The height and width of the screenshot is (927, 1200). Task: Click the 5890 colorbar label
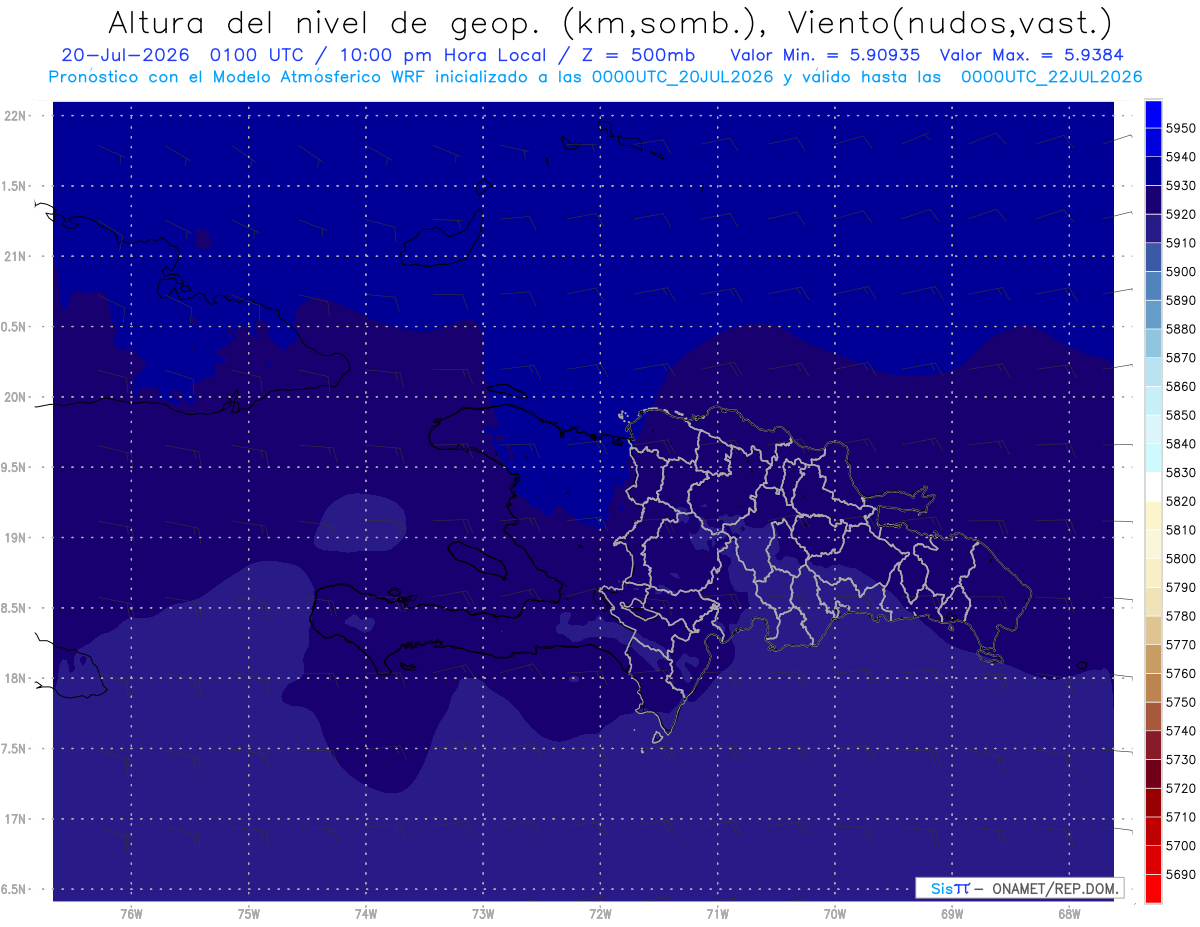point(1181,300)
